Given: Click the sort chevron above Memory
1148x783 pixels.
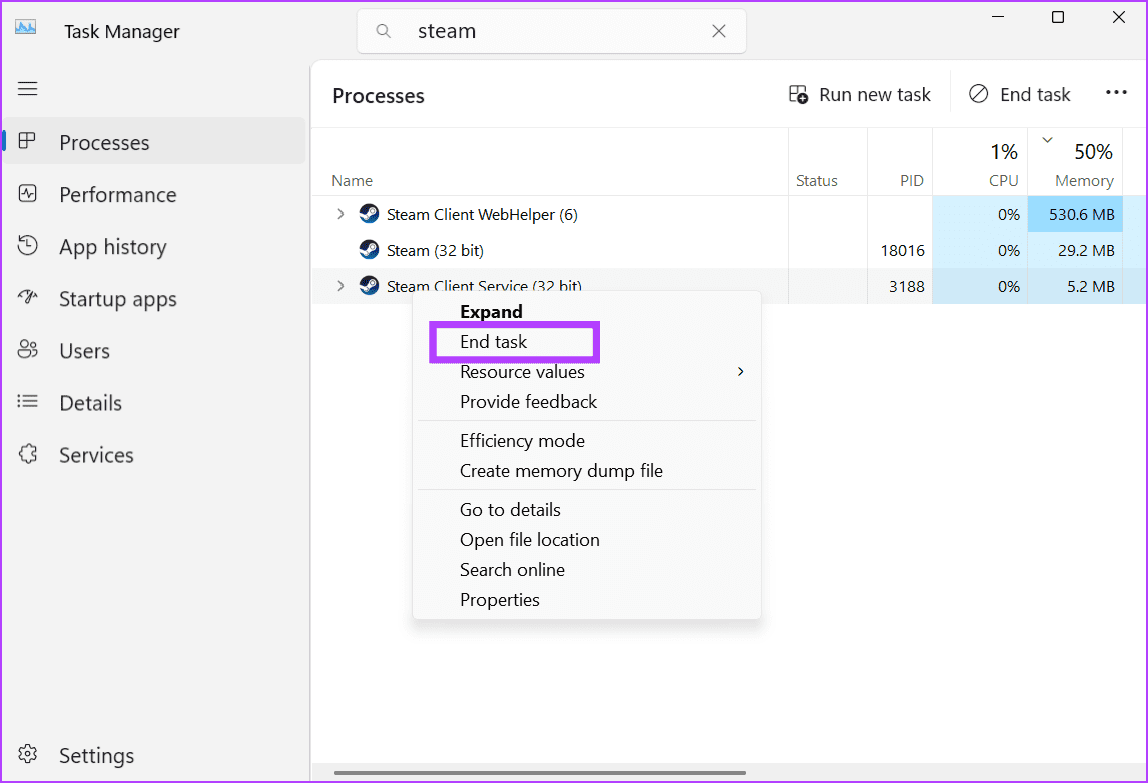Looking at the screenshot, I should click(x=1048, y=139).
